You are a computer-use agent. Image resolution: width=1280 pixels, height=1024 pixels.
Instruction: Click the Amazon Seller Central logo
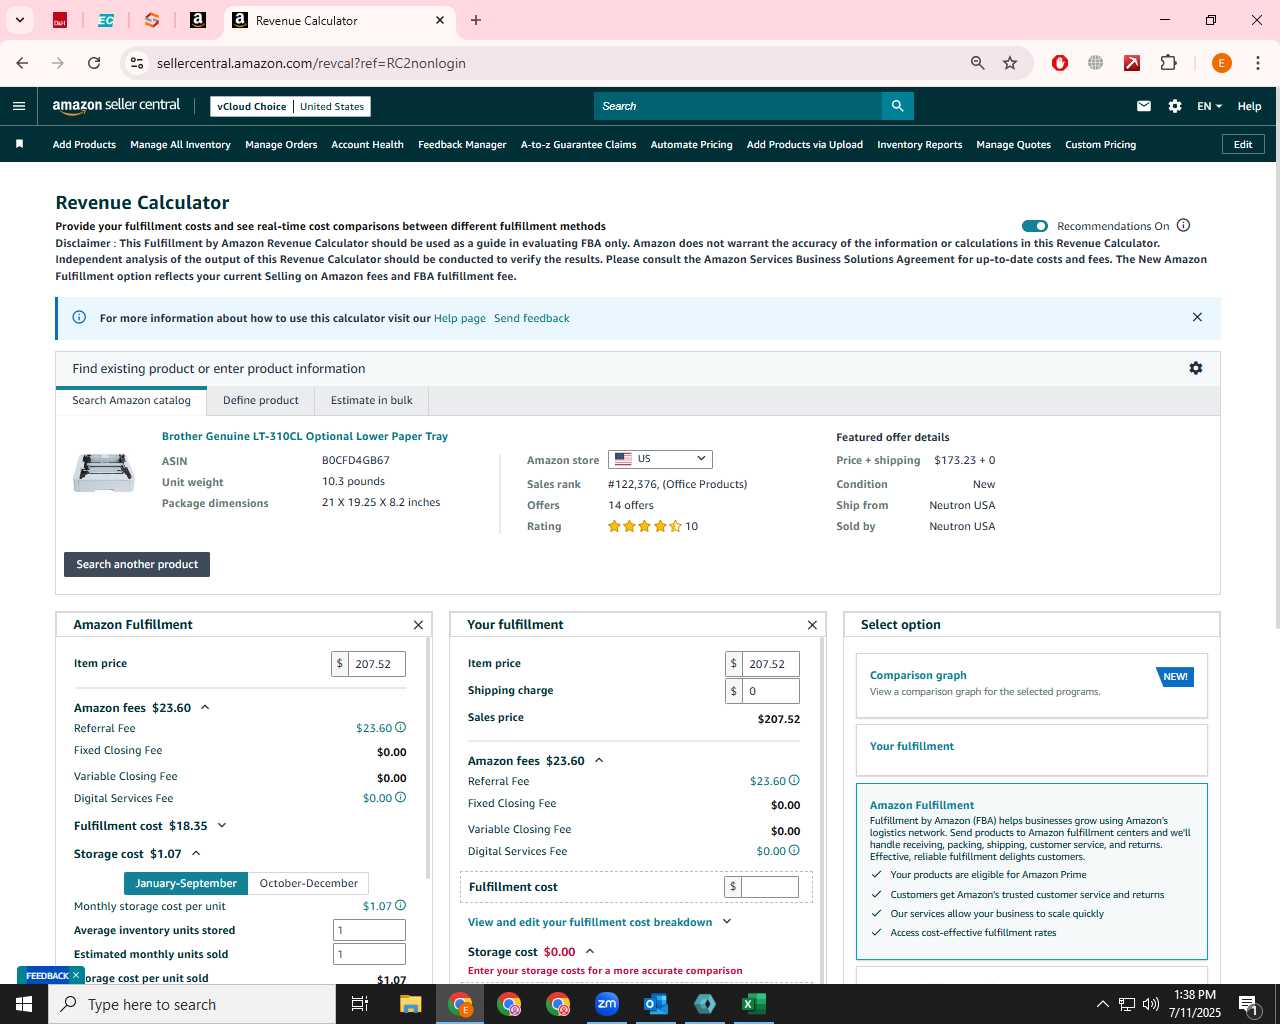coord(116,106)
